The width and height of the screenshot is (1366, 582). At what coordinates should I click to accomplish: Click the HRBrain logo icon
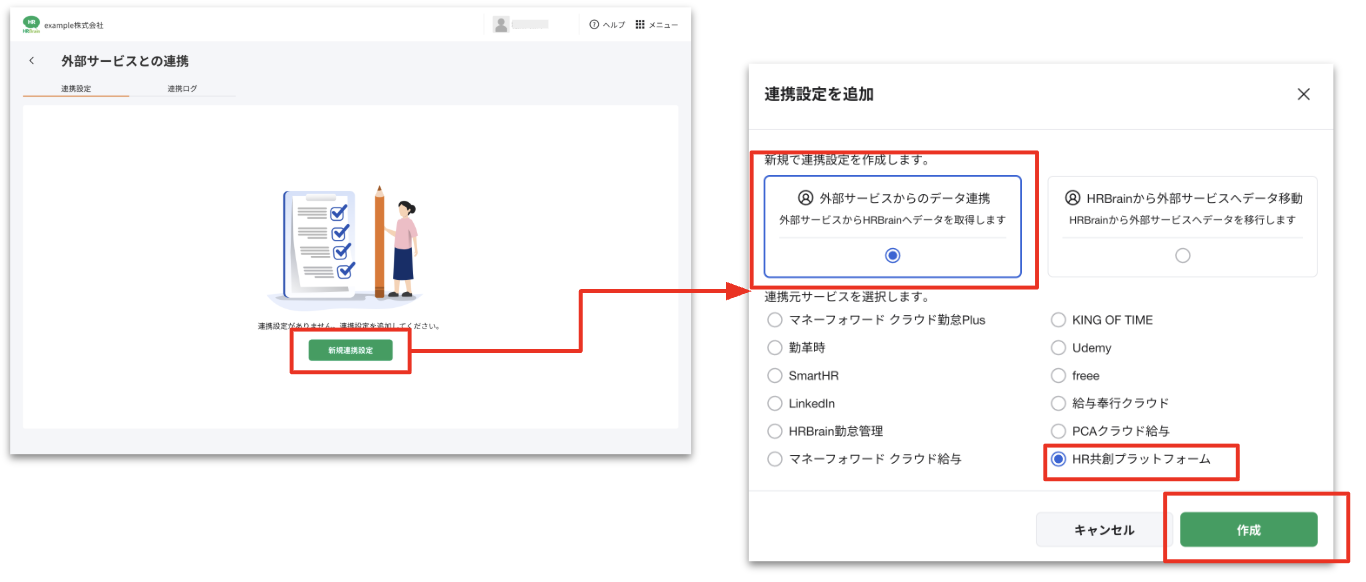(30, 24)
